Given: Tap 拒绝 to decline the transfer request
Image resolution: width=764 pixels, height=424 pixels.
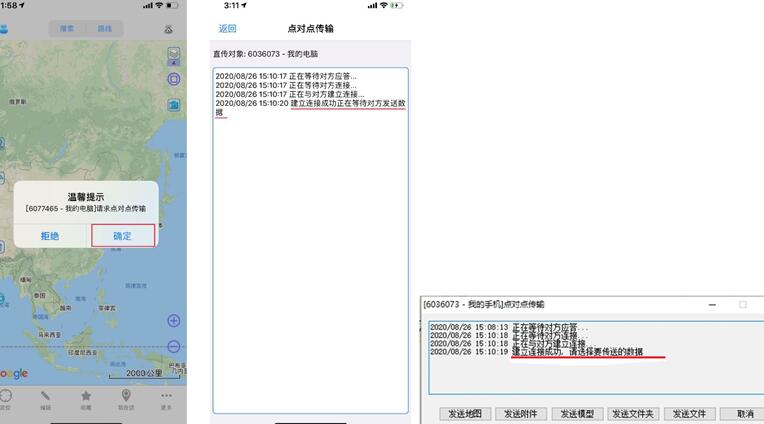Looking at the screenshot, I should tap(49, 236).
